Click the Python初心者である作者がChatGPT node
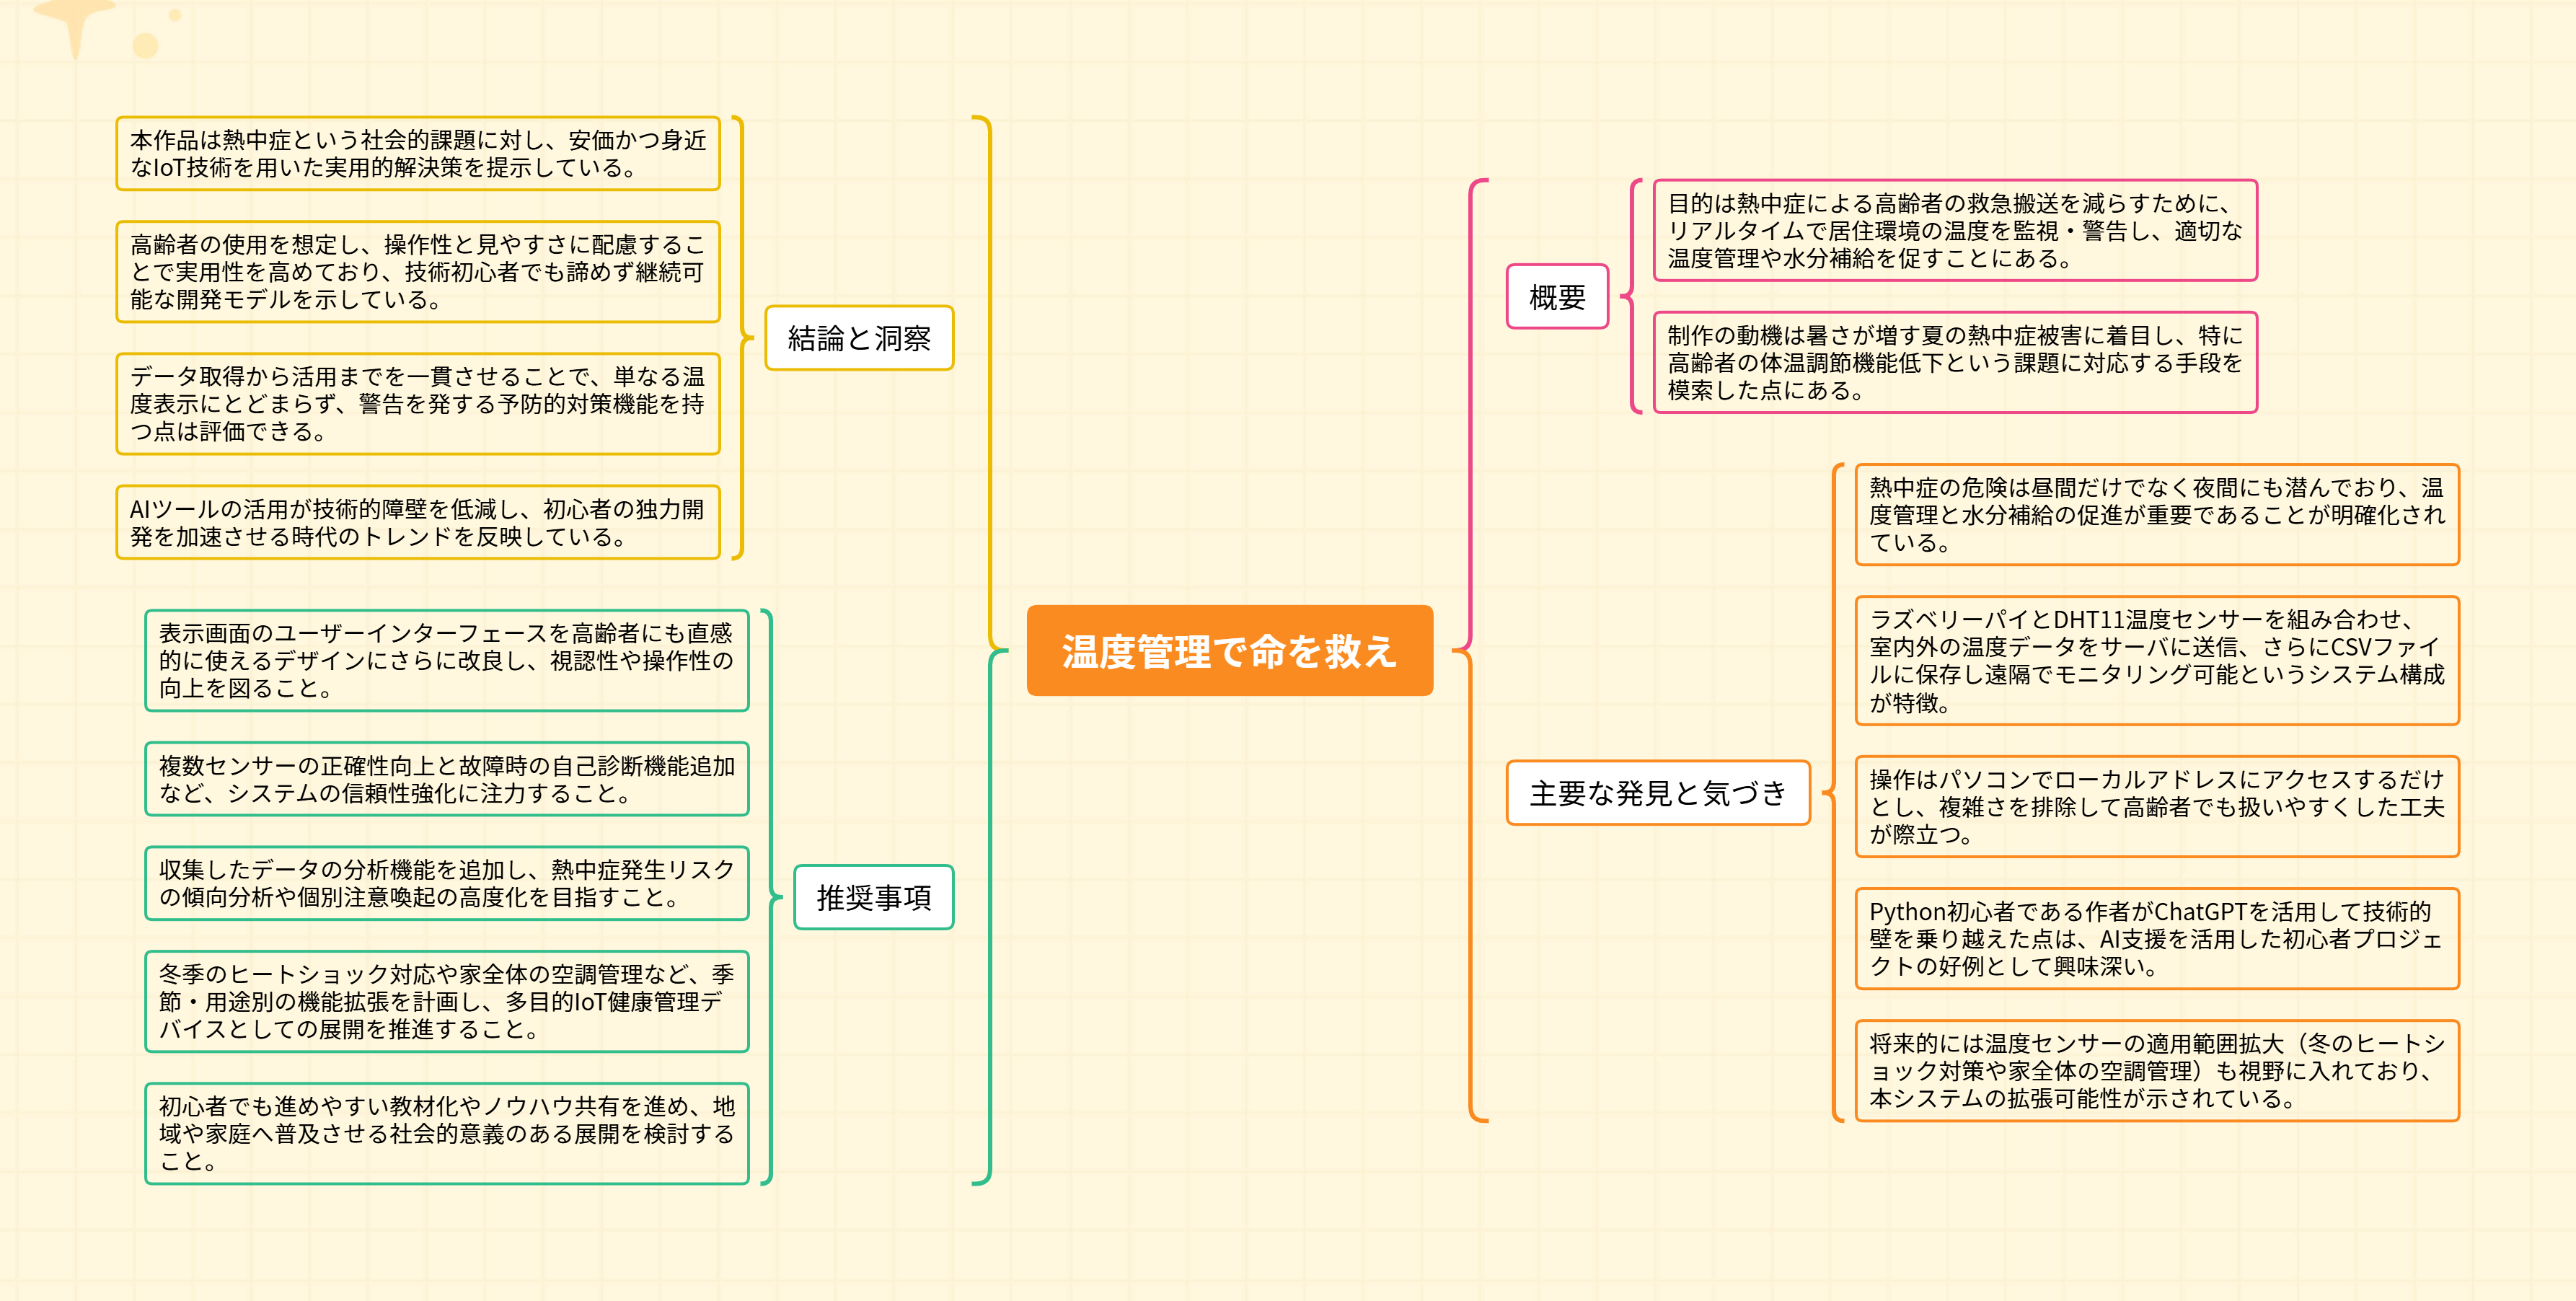This screenshot has width=2576, height=1301. (x=2156, y=938)
